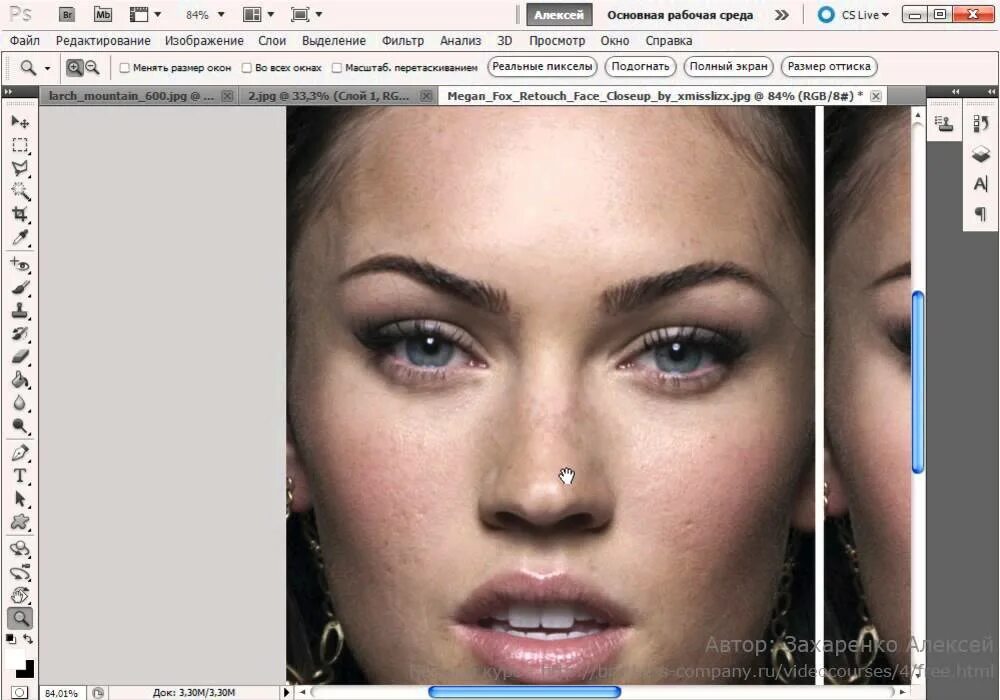Screen dimensions: 1000x700
Task: Select the 'Алексей' workspace button
Action: pos(559,15)
